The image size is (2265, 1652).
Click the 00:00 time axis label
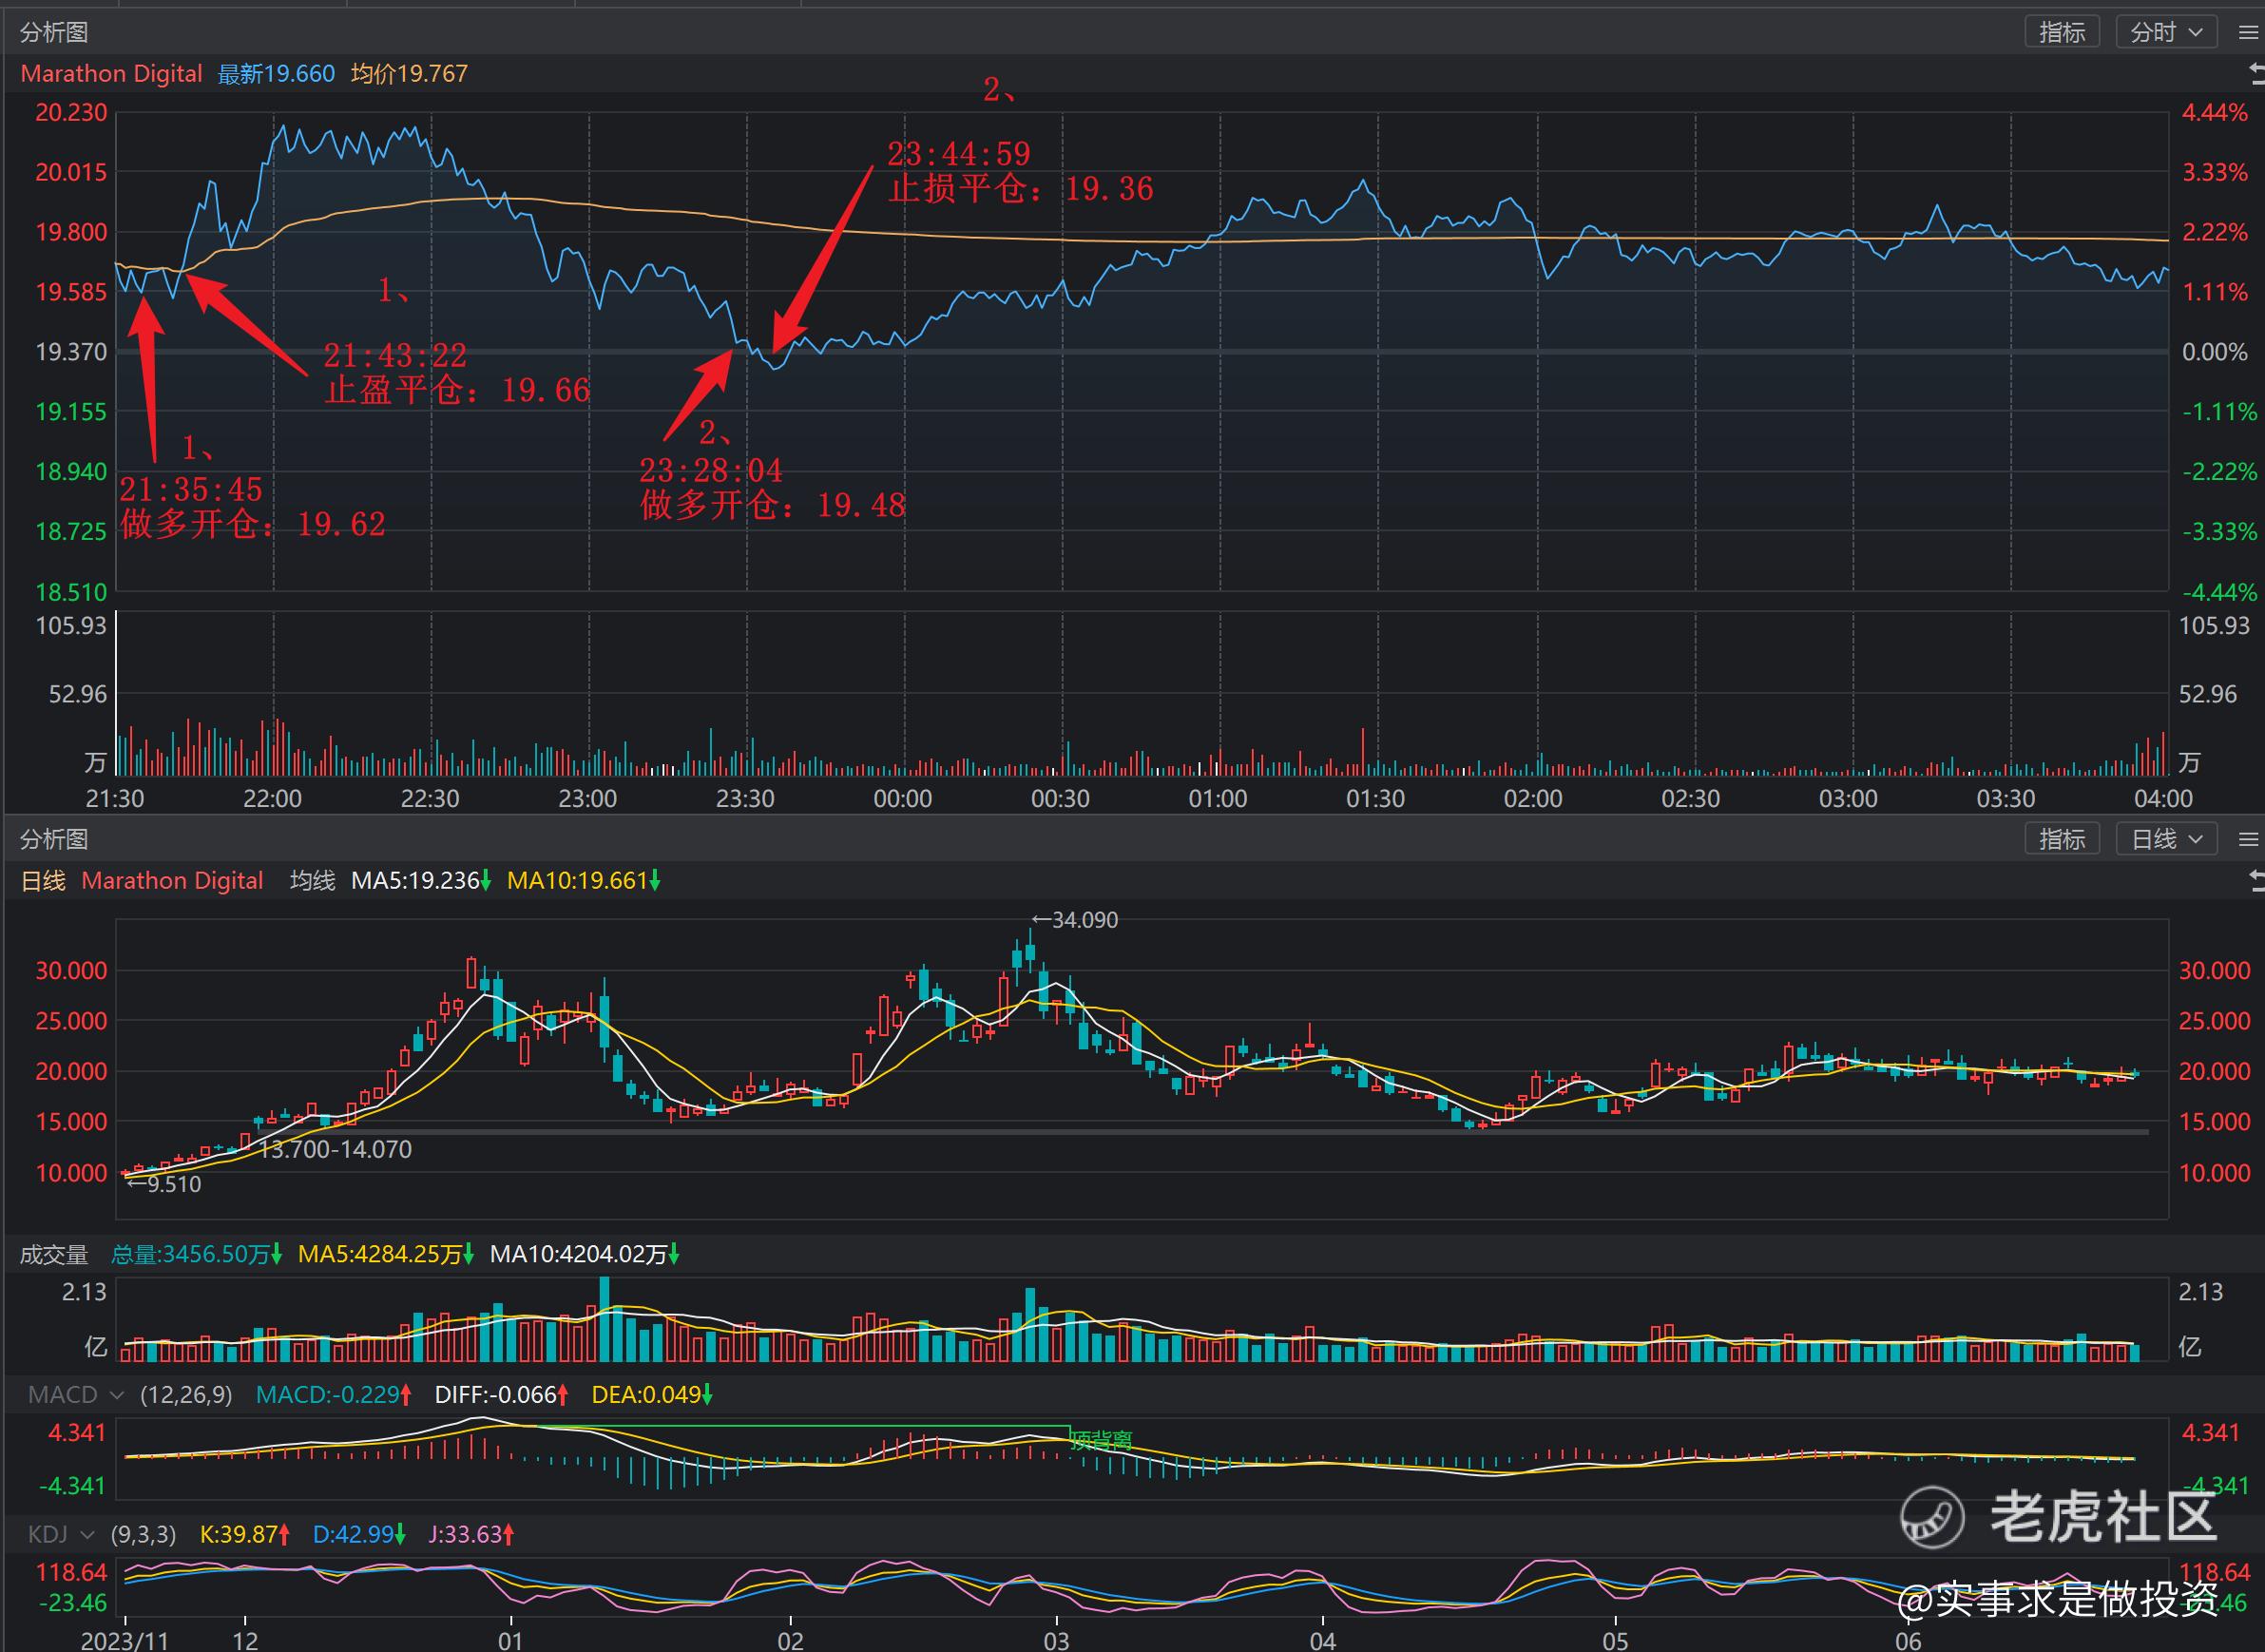click(902, 798)
